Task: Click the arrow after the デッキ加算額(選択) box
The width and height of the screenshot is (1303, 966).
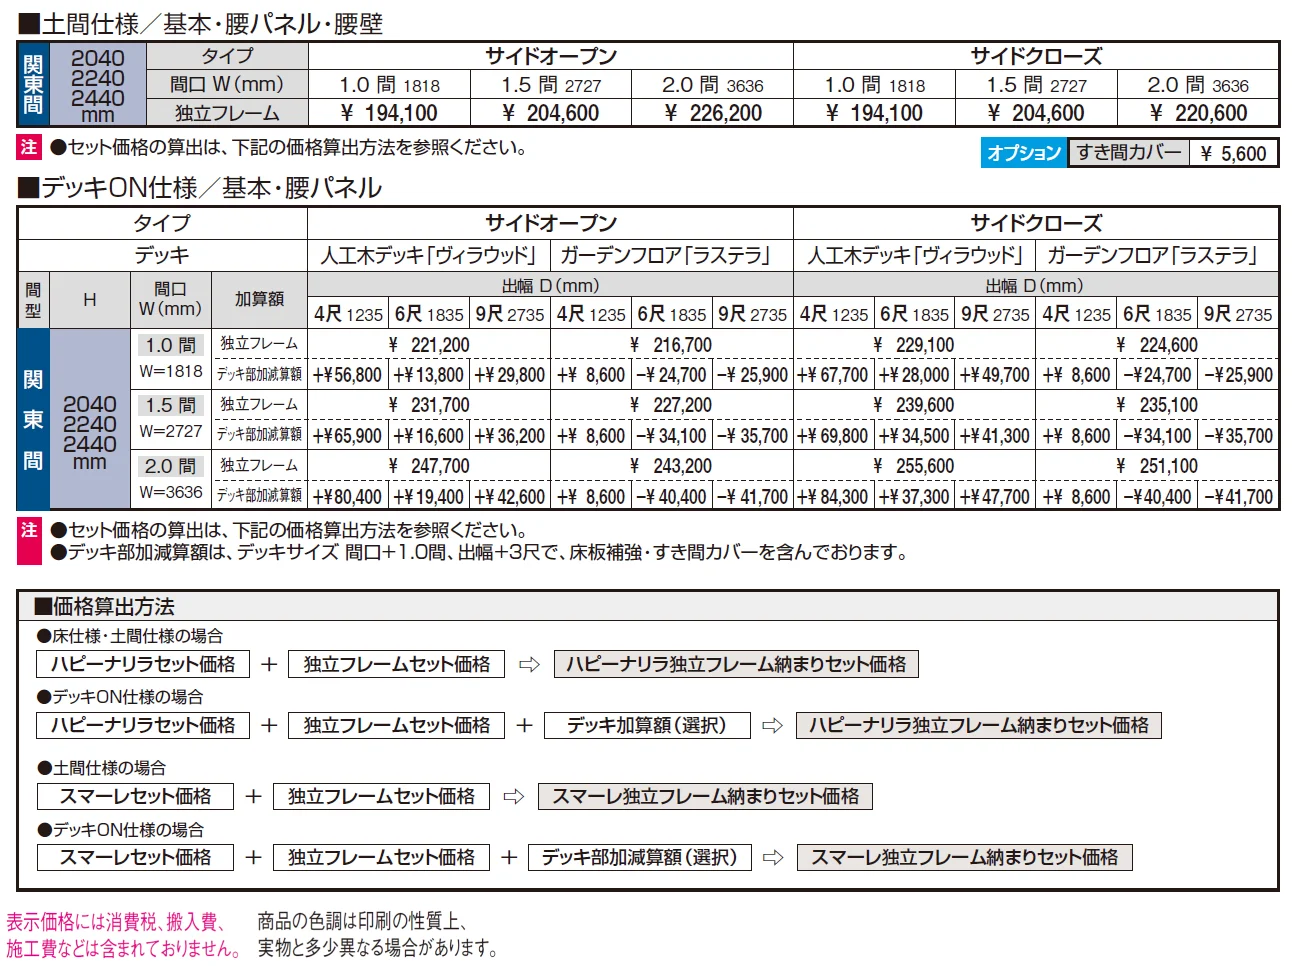Action: (x=772, y=725)
